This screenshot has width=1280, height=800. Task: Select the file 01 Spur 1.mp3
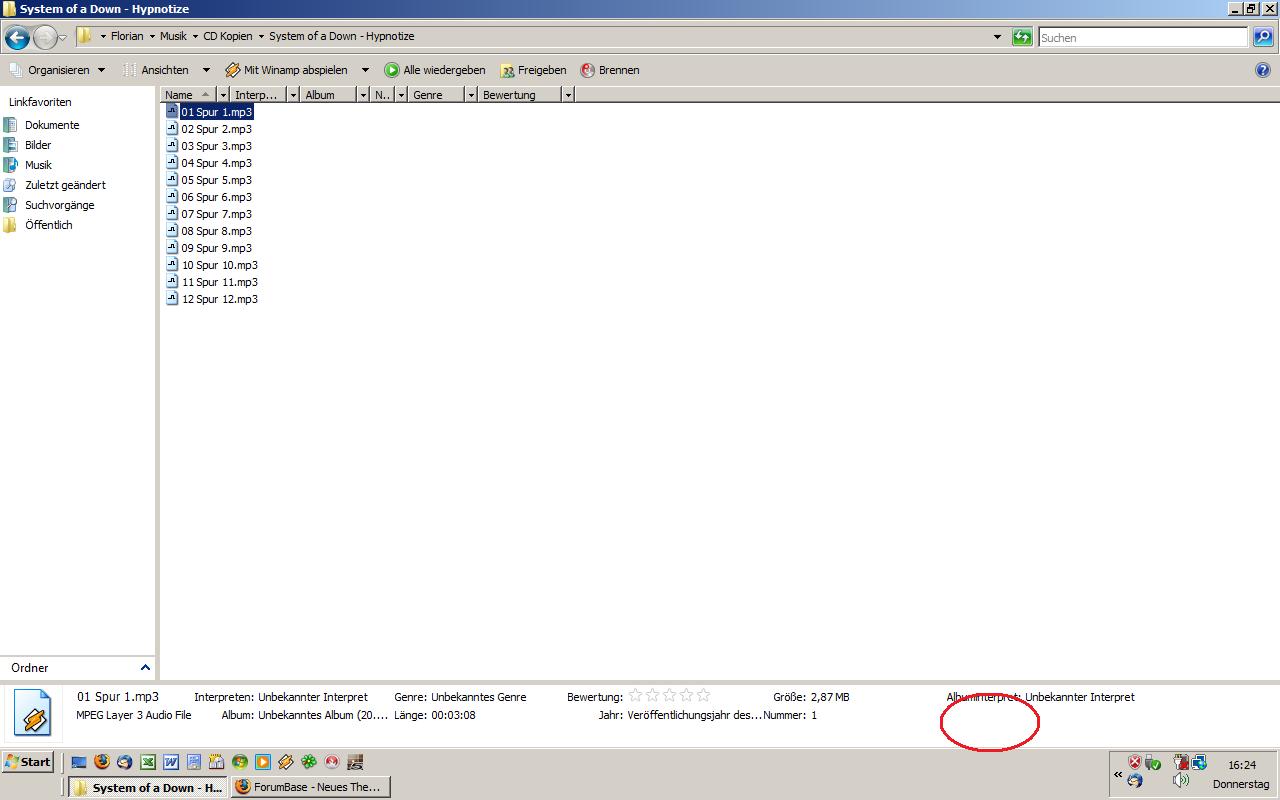click(x=209, y=112)
